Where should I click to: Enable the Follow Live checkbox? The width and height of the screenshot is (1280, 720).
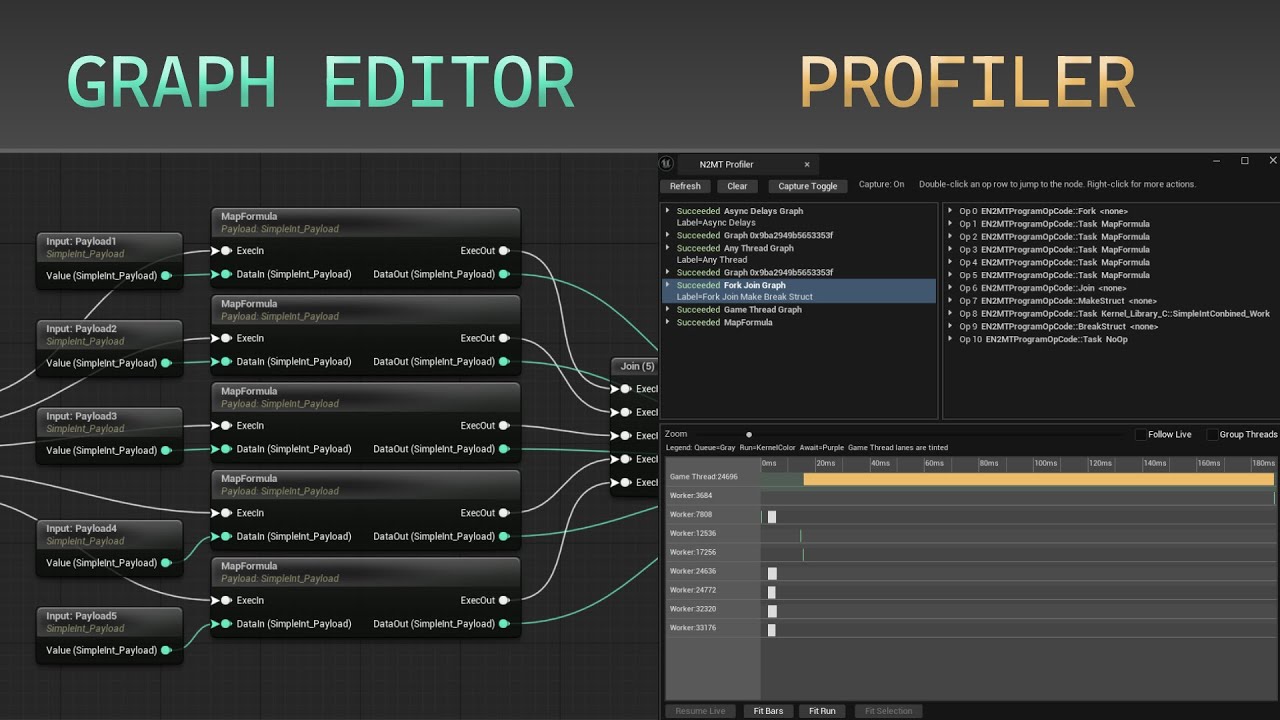[1141, 435]
